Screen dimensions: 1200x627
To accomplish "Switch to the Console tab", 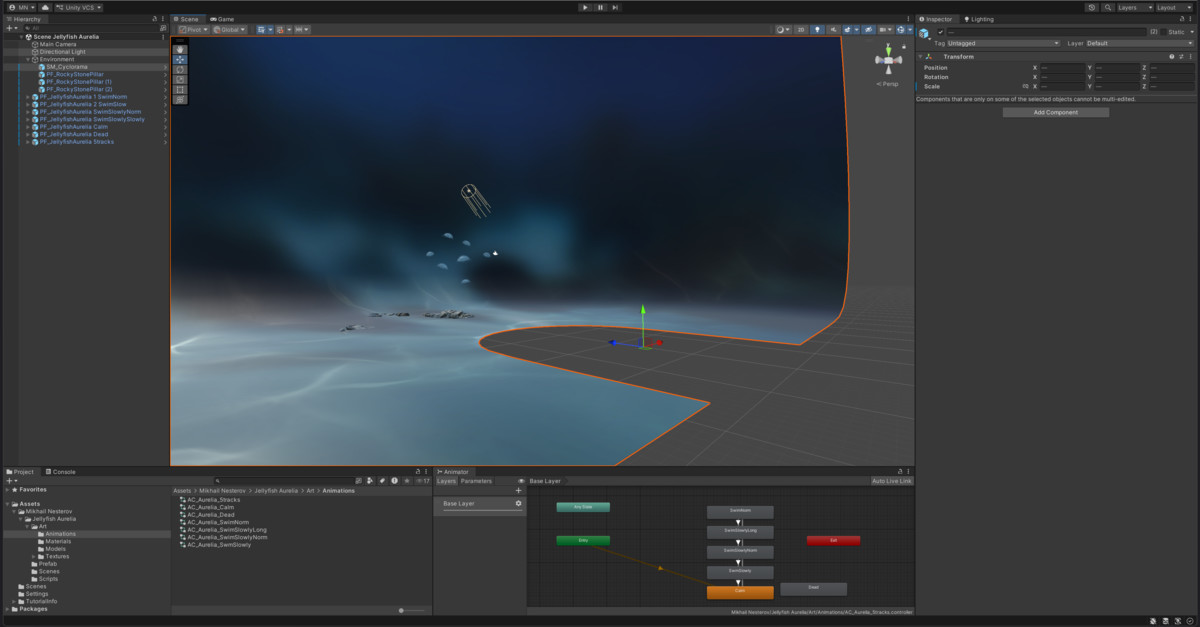I will [x=60, y=471].
